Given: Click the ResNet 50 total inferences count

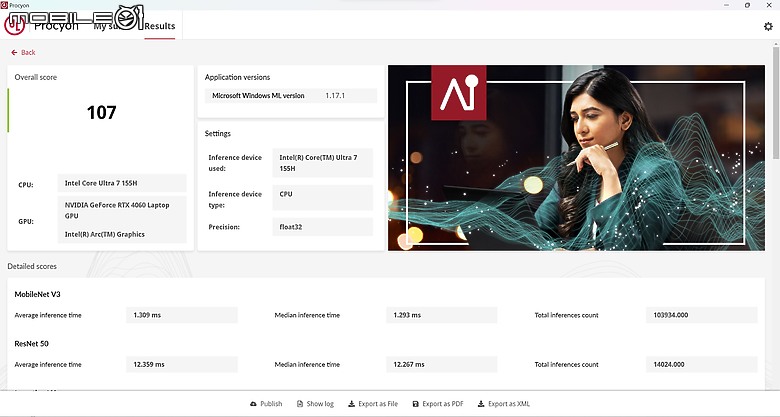Looking at the screenshot, I should pos(701,364).
